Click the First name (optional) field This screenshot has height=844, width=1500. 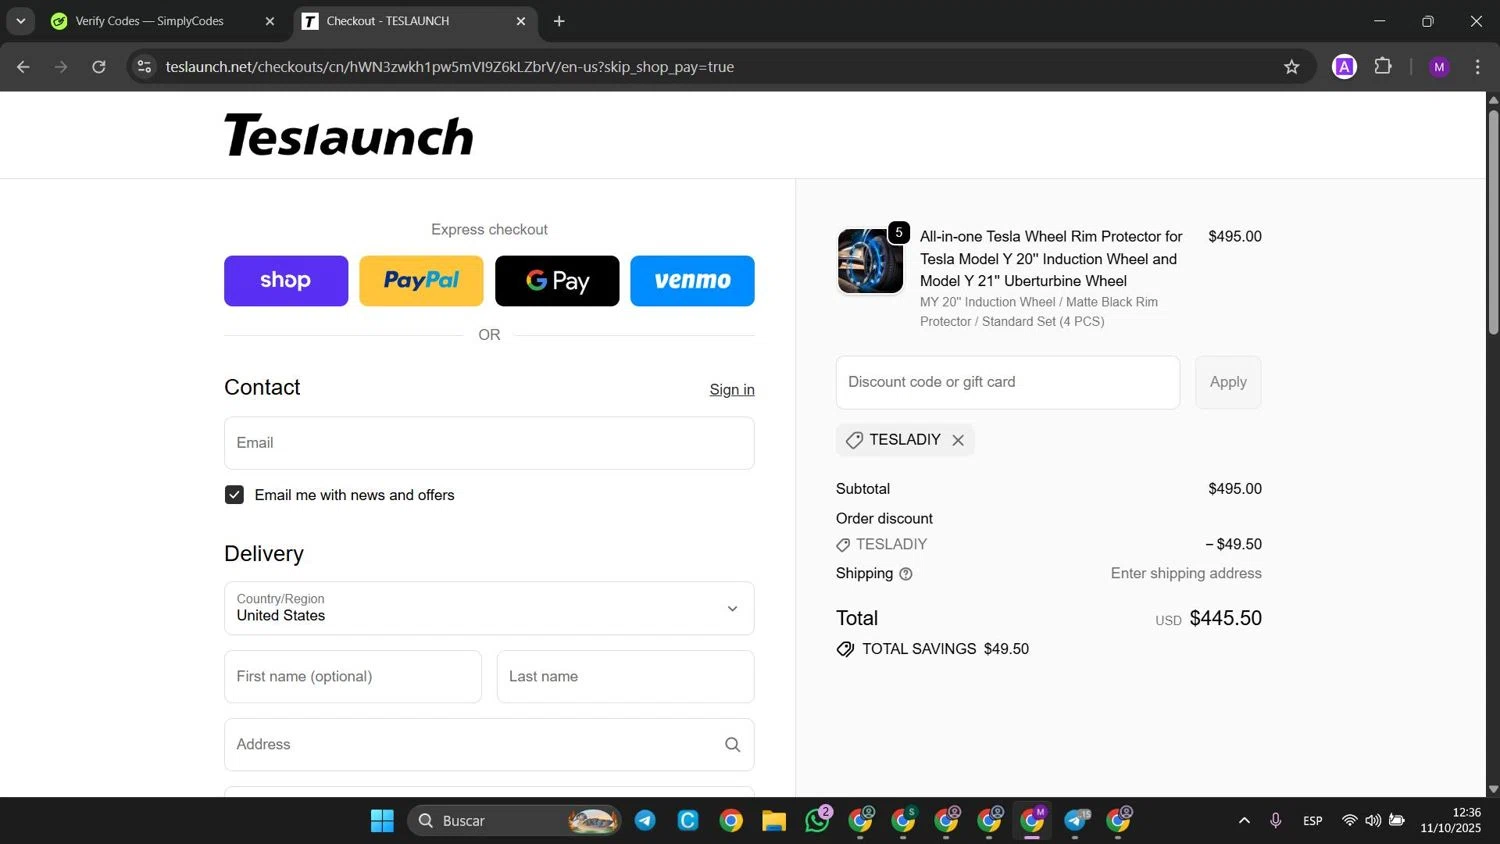coord(353,677)
